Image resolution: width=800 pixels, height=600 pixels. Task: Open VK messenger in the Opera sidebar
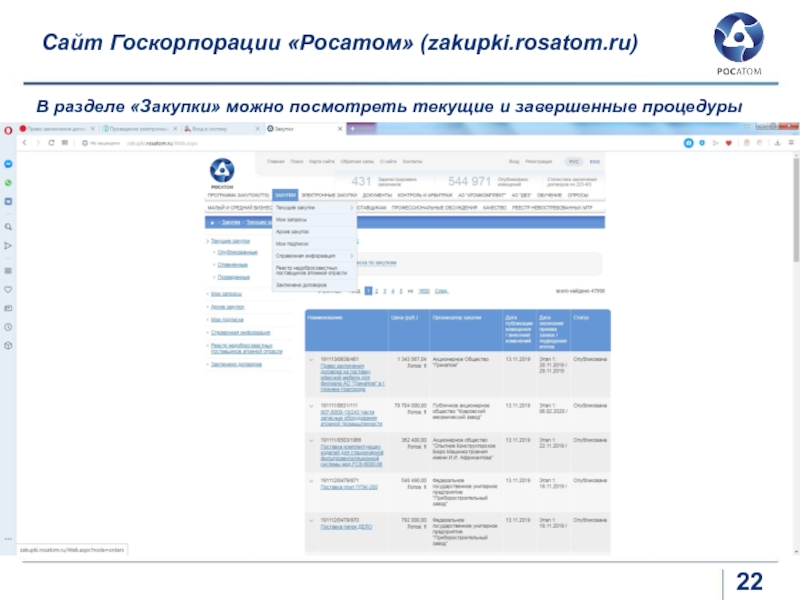[8, 202]
